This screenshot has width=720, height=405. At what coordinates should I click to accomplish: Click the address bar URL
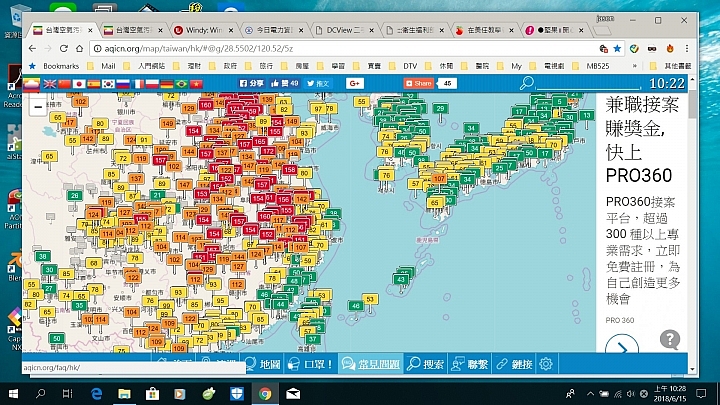199,48
